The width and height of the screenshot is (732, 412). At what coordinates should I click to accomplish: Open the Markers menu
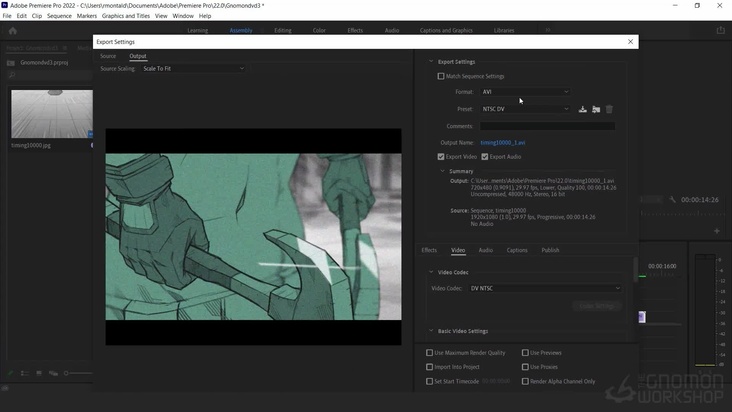[x=87, y=16]
